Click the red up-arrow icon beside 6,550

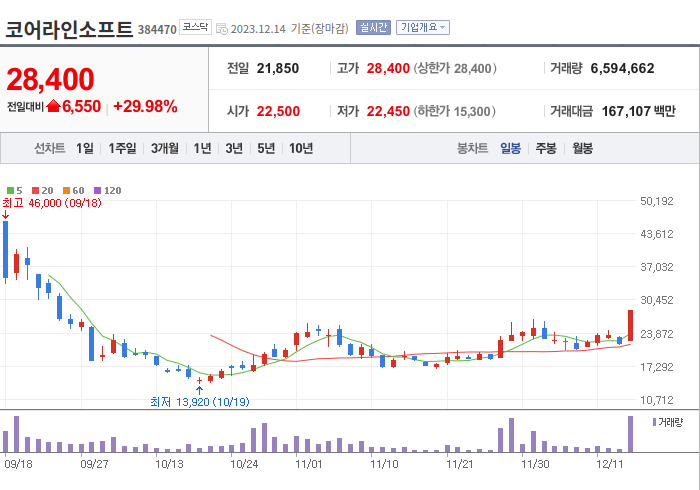53,106
